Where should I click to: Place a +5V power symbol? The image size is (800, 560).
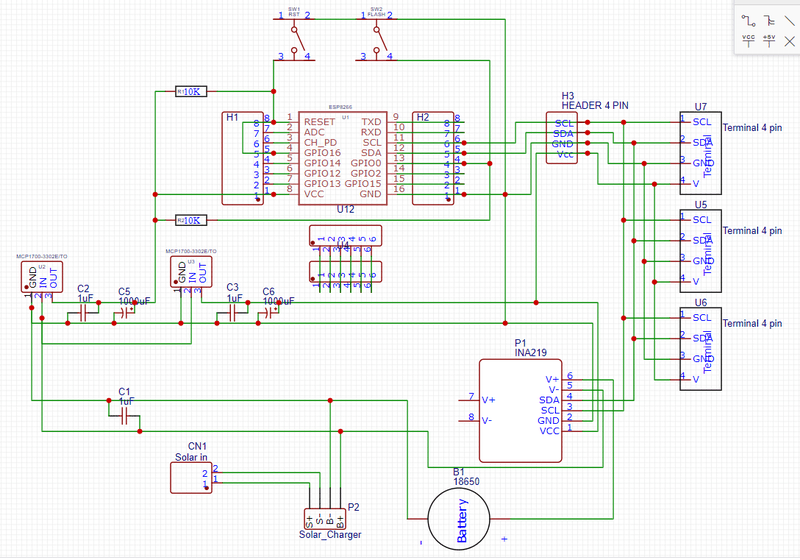(769, 41)
